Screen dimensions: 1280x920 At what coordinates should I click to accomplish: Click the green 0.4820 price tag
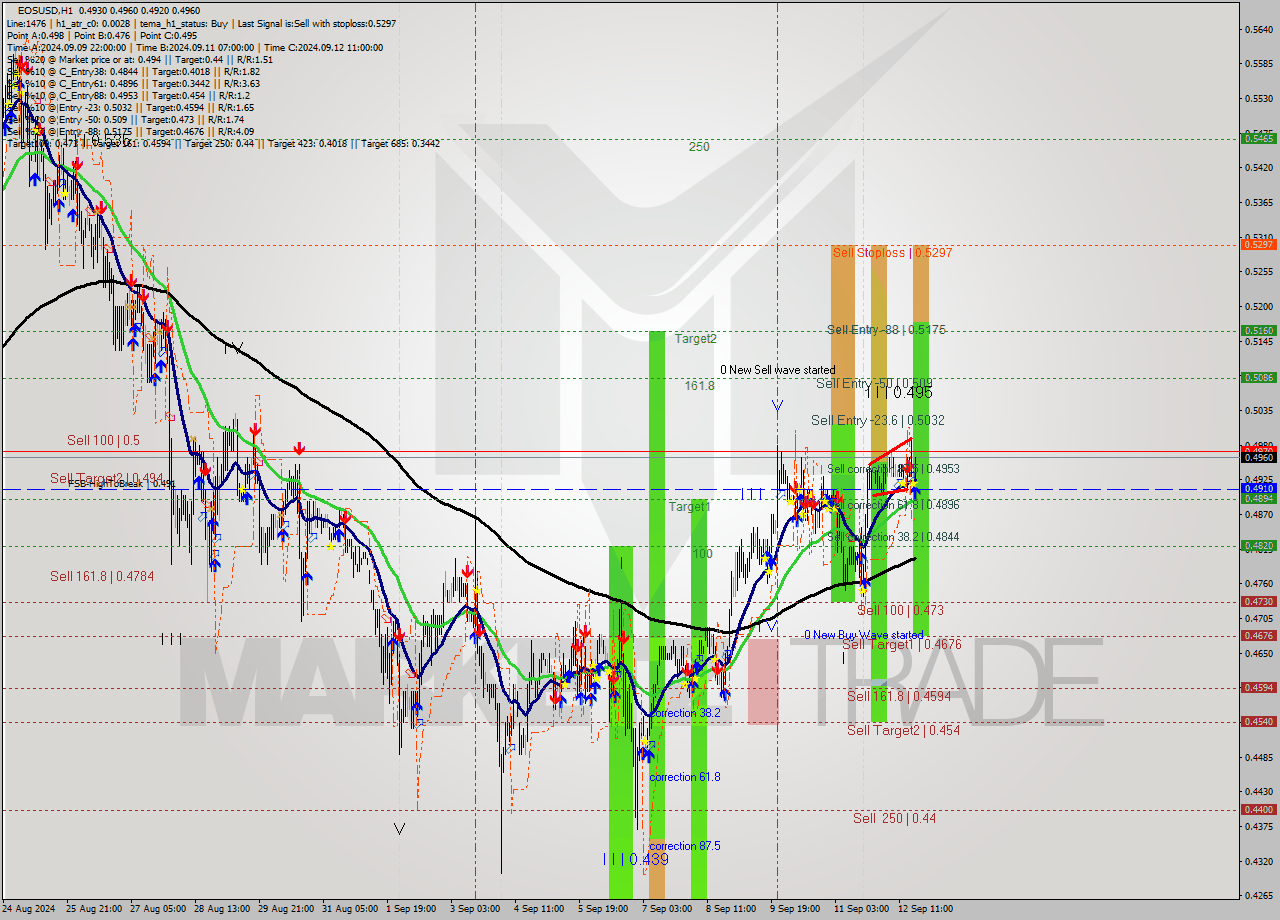[x=1258, y=545]
